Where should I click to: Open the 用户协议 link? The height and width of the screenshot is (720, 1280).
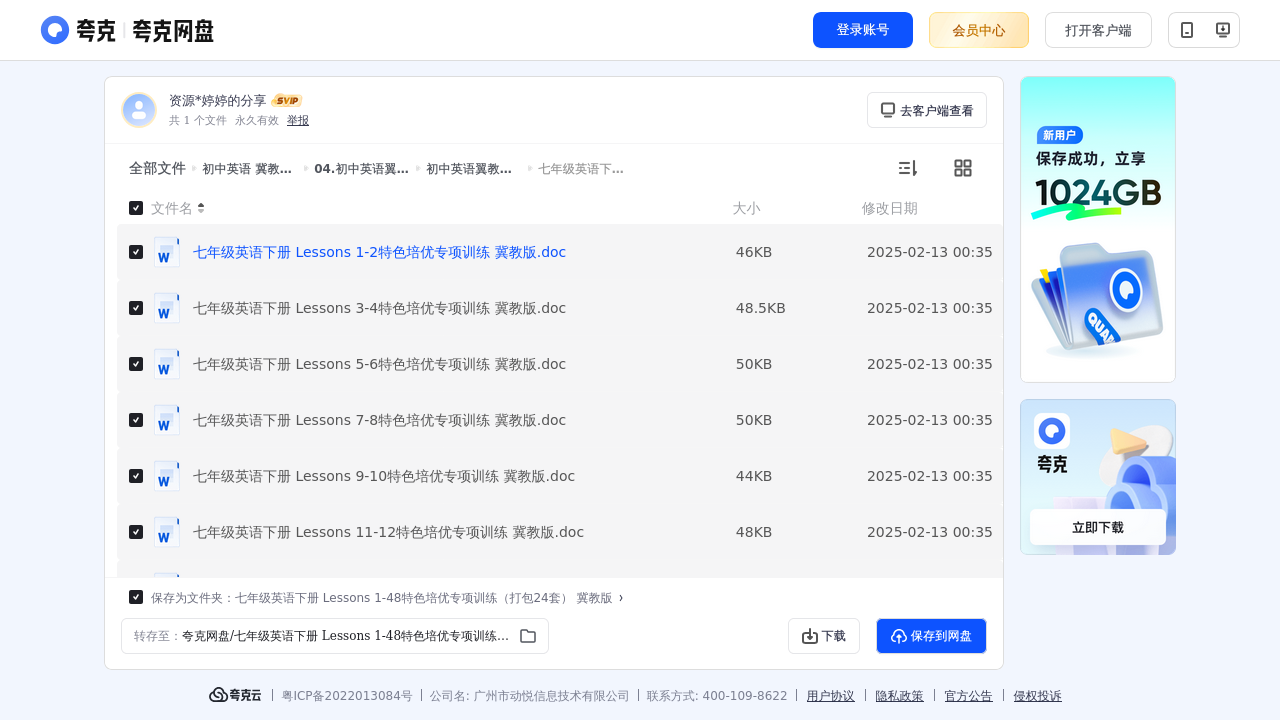point(831,696)
